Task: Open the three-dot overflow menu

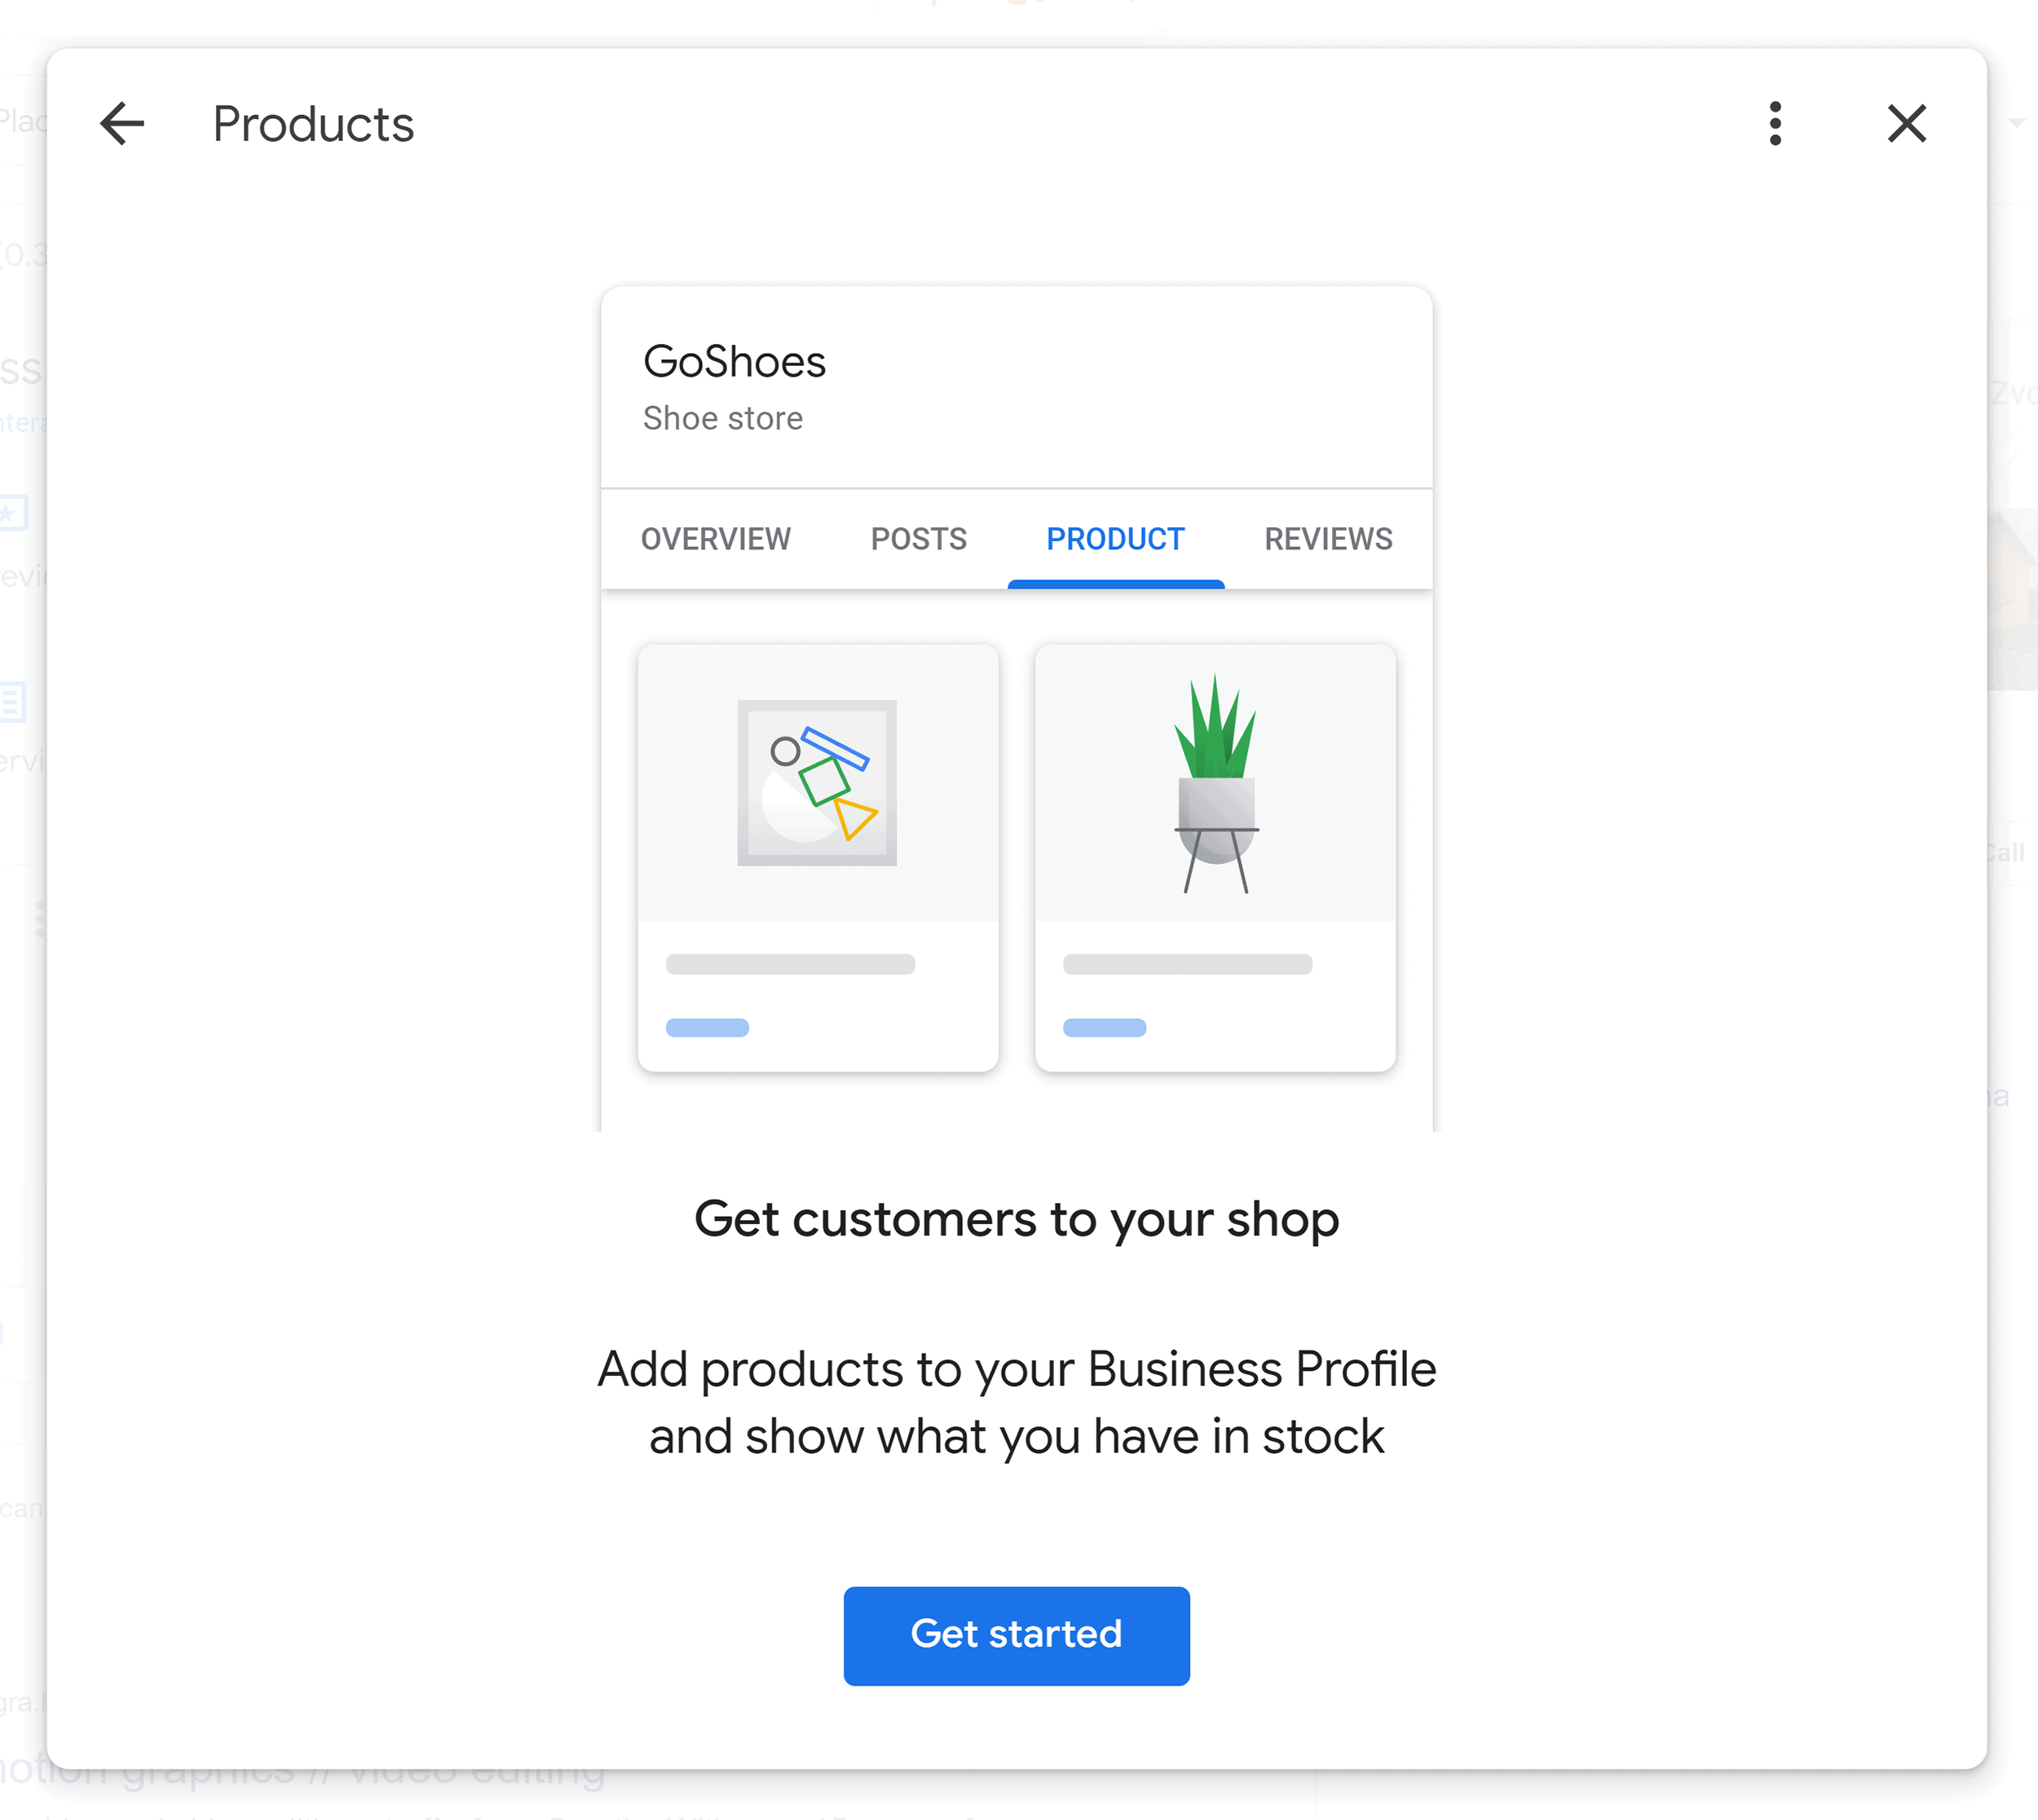Action: pyautogui.click(x=1775, y=124)
